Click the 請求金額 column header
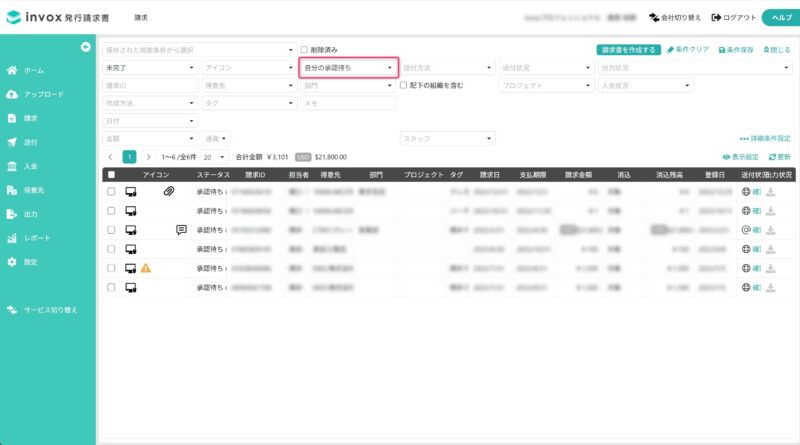Image resolution: width=800 pixels, height=445 pixels. coord(578,175)
